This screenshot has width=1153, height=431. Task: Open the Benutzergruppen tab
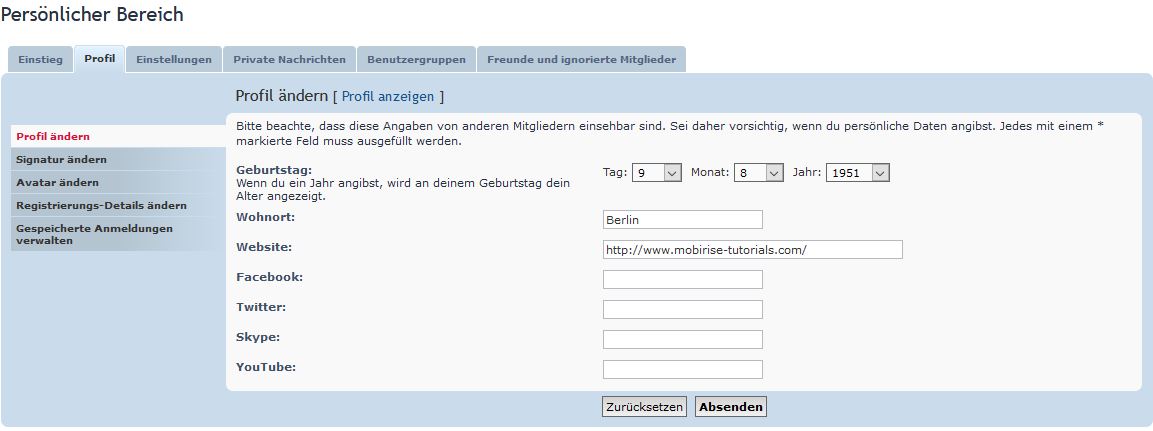click(x=416, y=60)
